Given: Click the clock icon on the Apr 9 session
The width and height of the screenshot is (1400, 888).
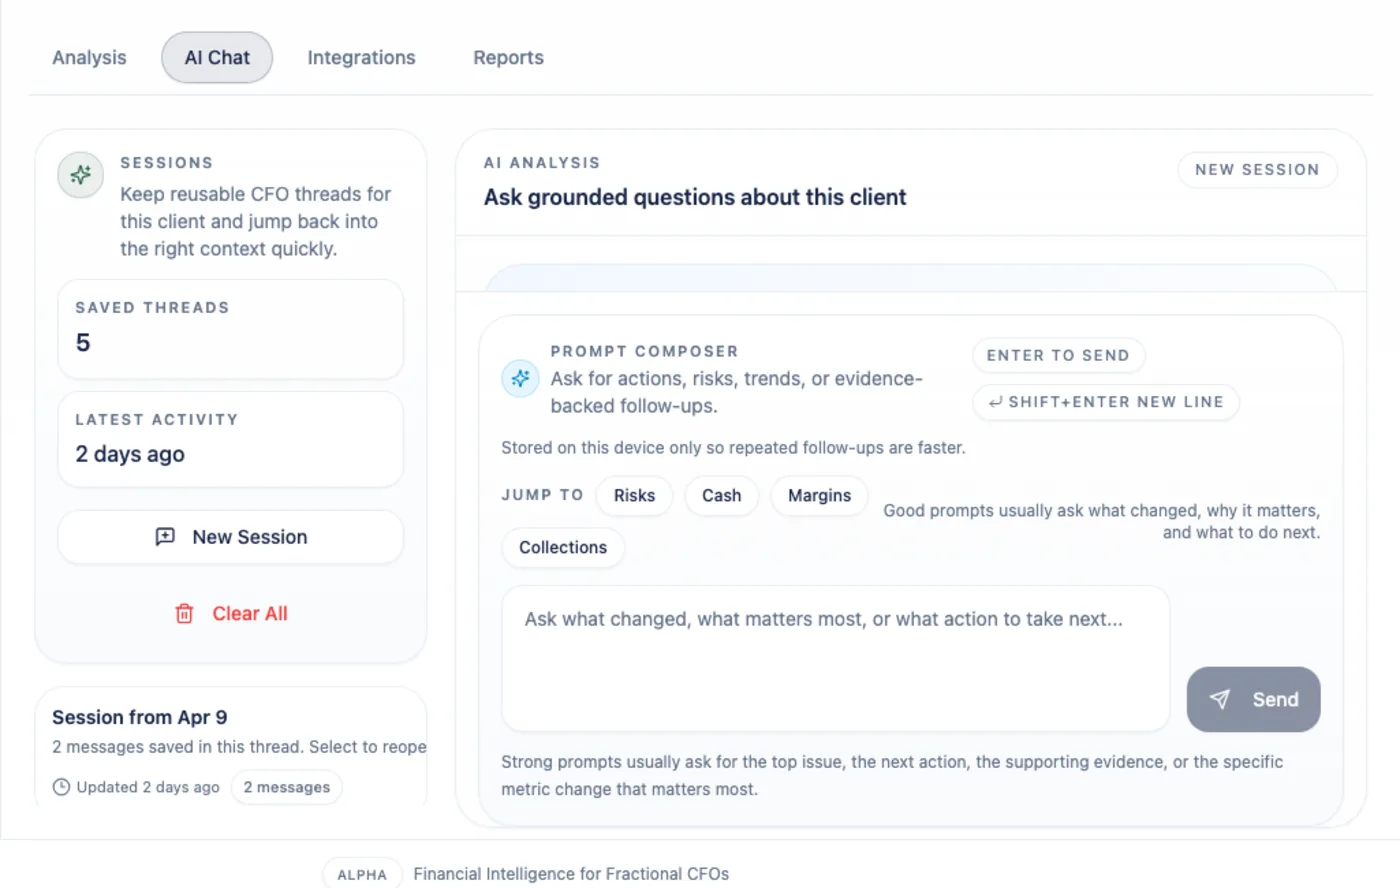Looking at the screenshot, I should coord(61,787).
